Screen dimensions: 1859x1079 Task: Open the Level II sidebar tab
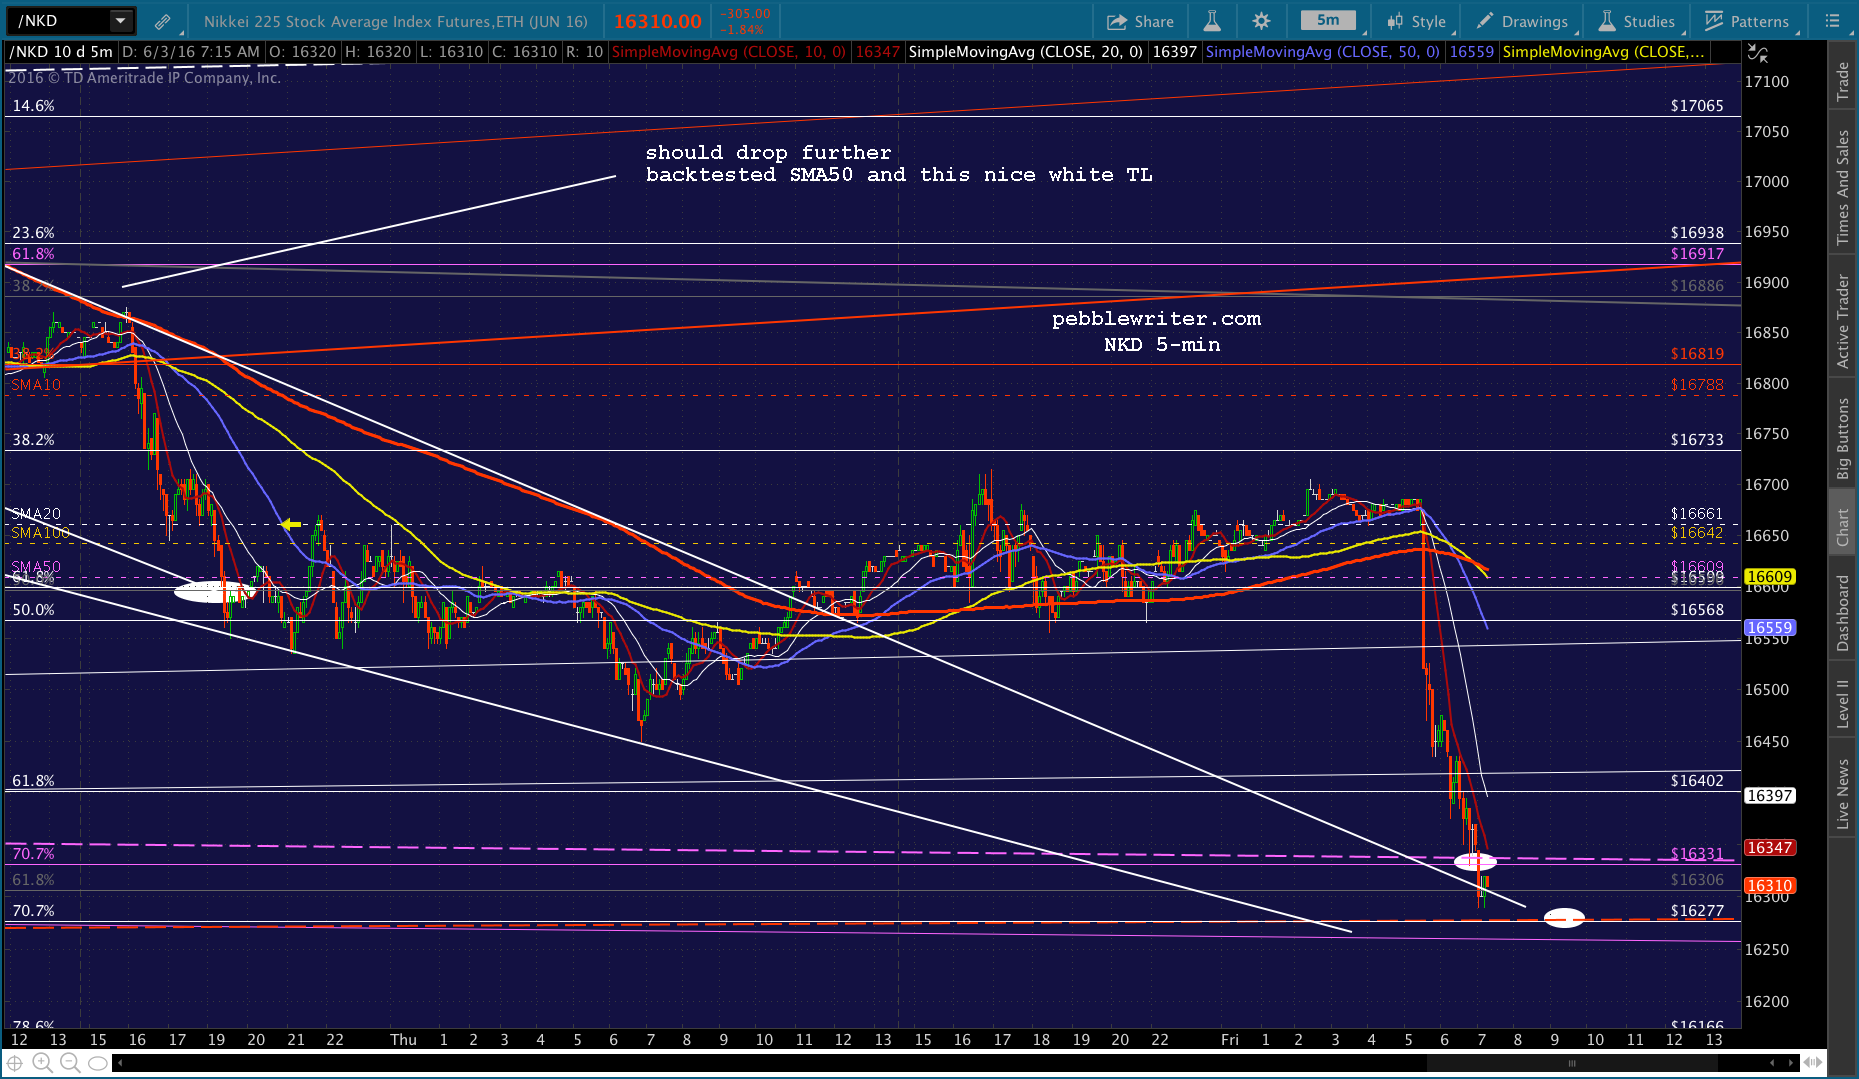1843,704
